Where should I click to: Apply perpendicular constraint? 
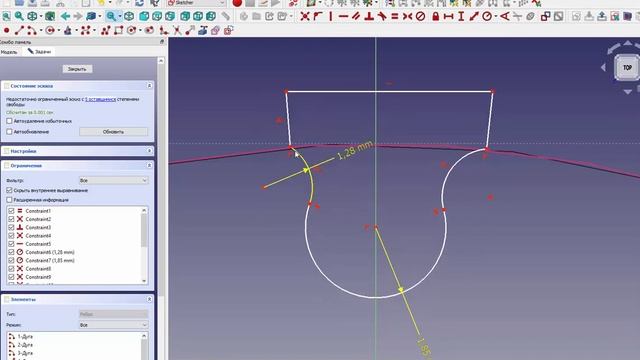pyautogui.click(x=369, y=16)
